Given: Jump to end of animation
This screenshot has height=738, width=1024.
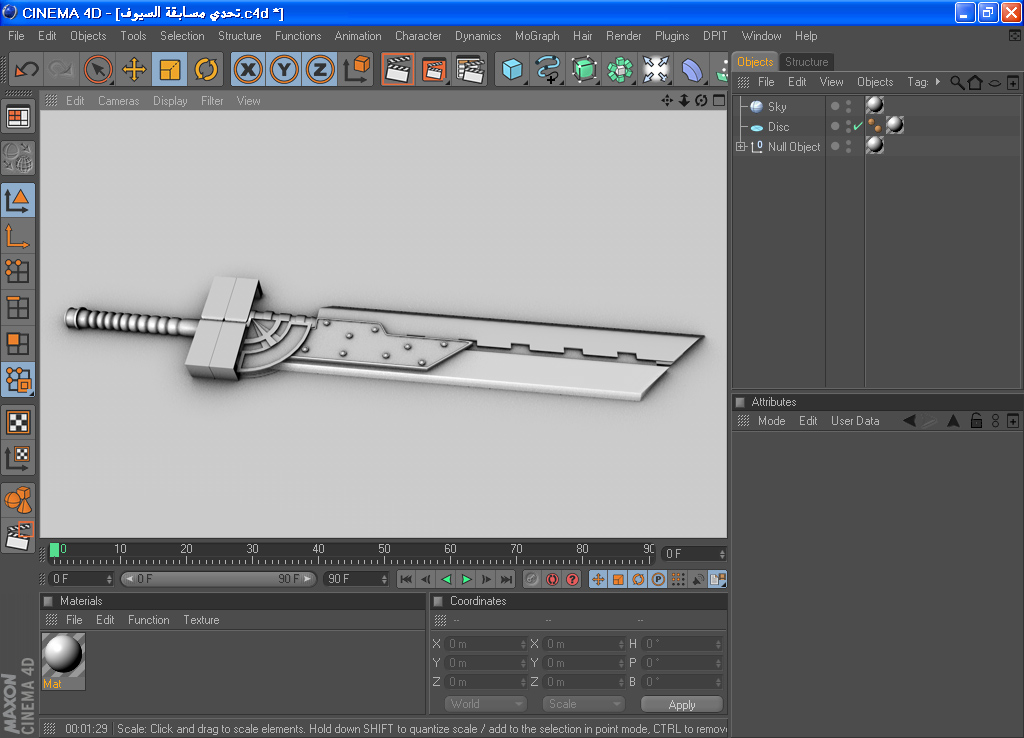Looking at the screenshot, I should coord(507,579).
